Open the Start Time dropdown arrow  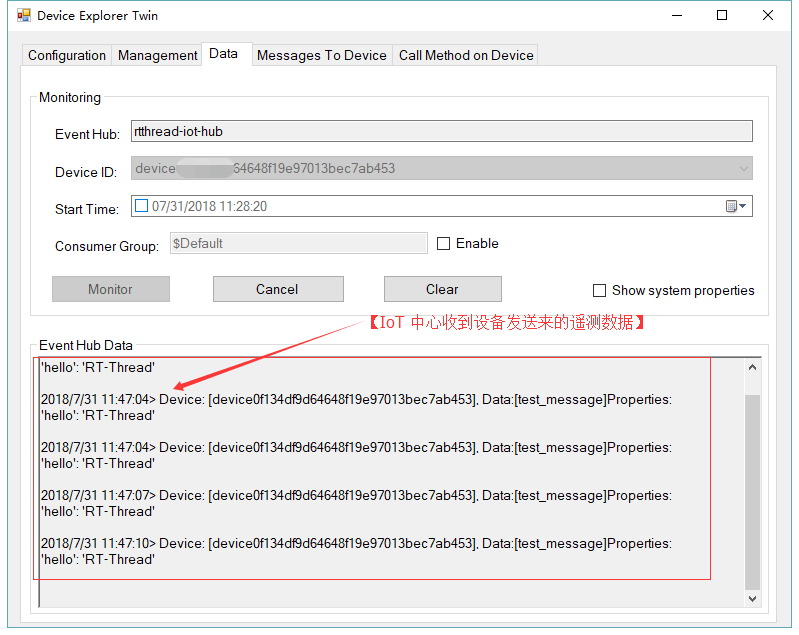(x=744, y=207)
